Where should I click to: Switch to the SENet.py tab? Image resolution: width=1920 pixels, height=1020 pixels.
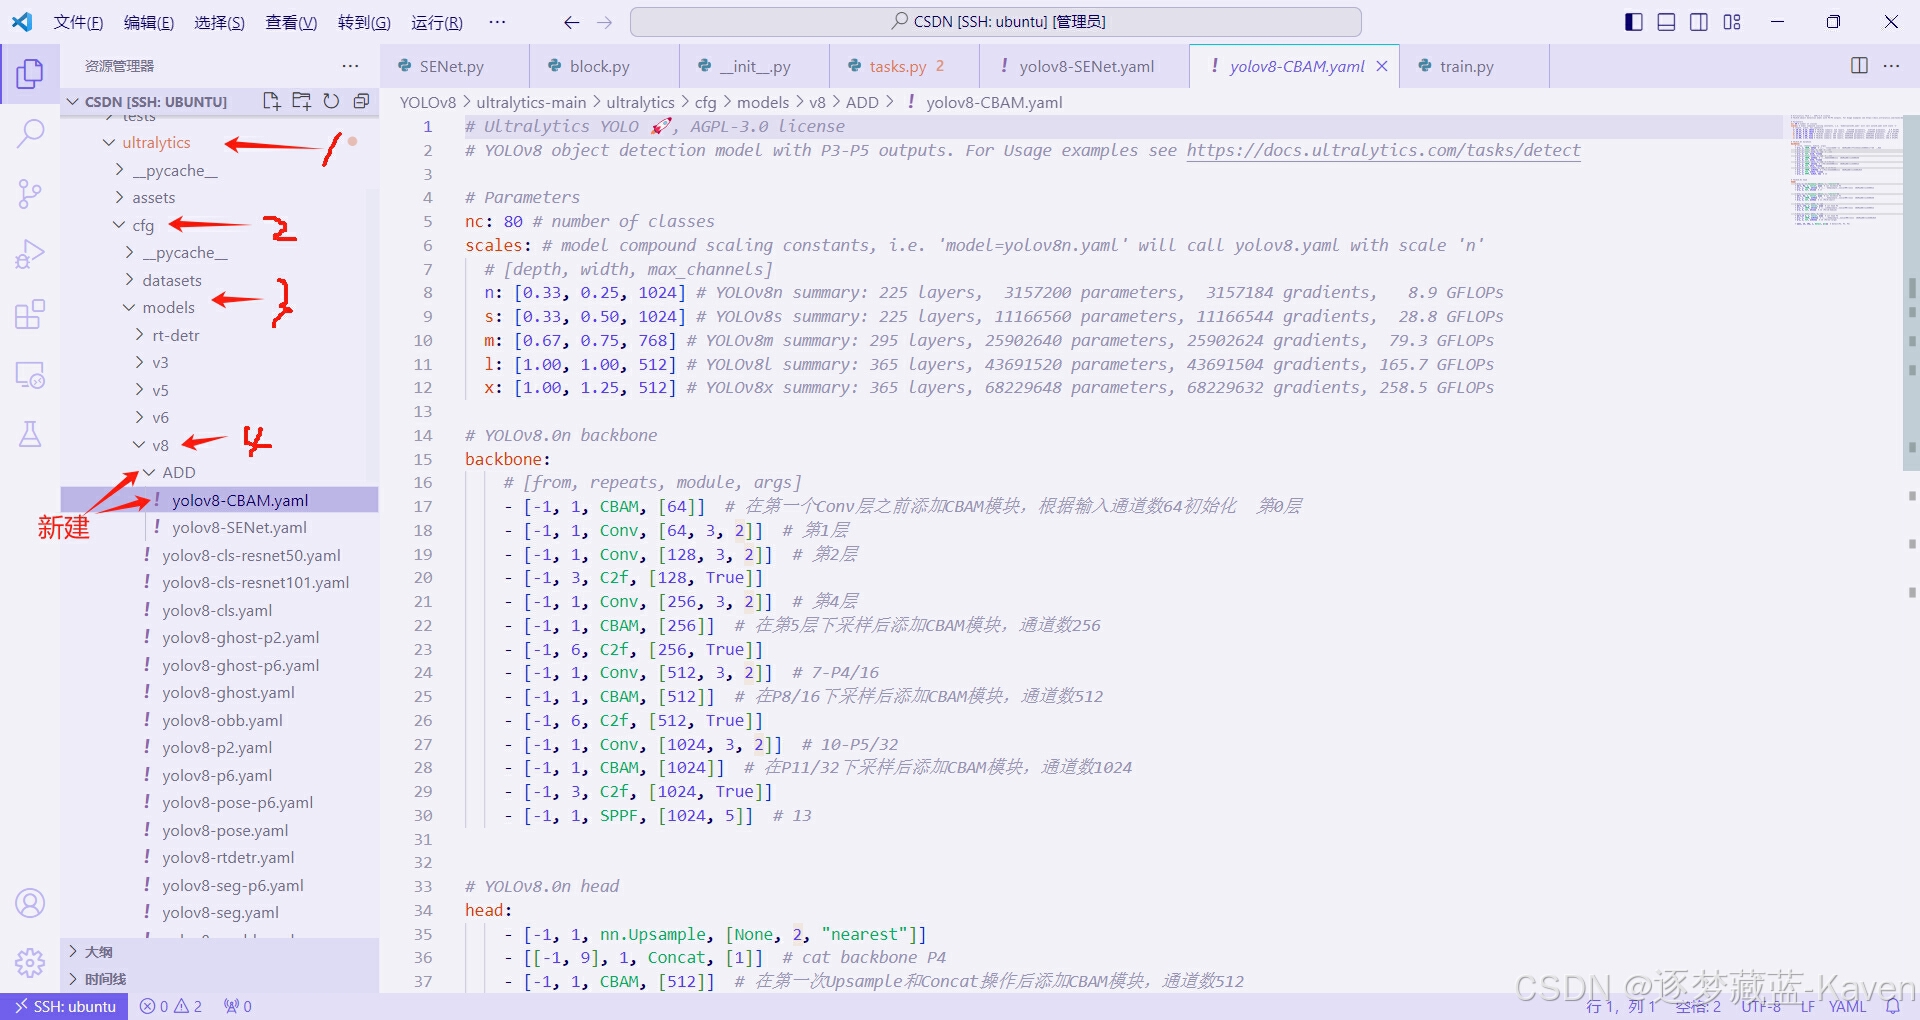pos(454,66)
